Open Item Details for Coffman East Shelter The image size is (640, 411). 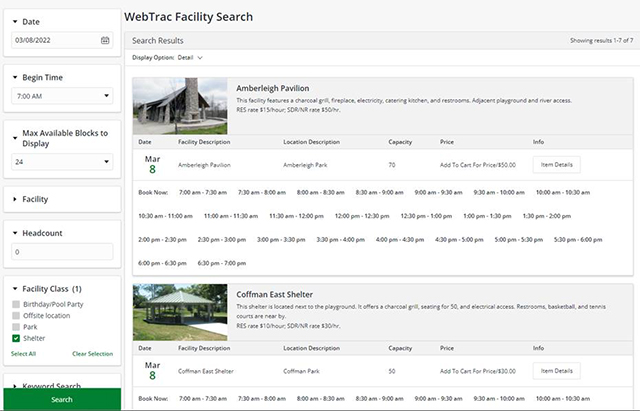555,370
